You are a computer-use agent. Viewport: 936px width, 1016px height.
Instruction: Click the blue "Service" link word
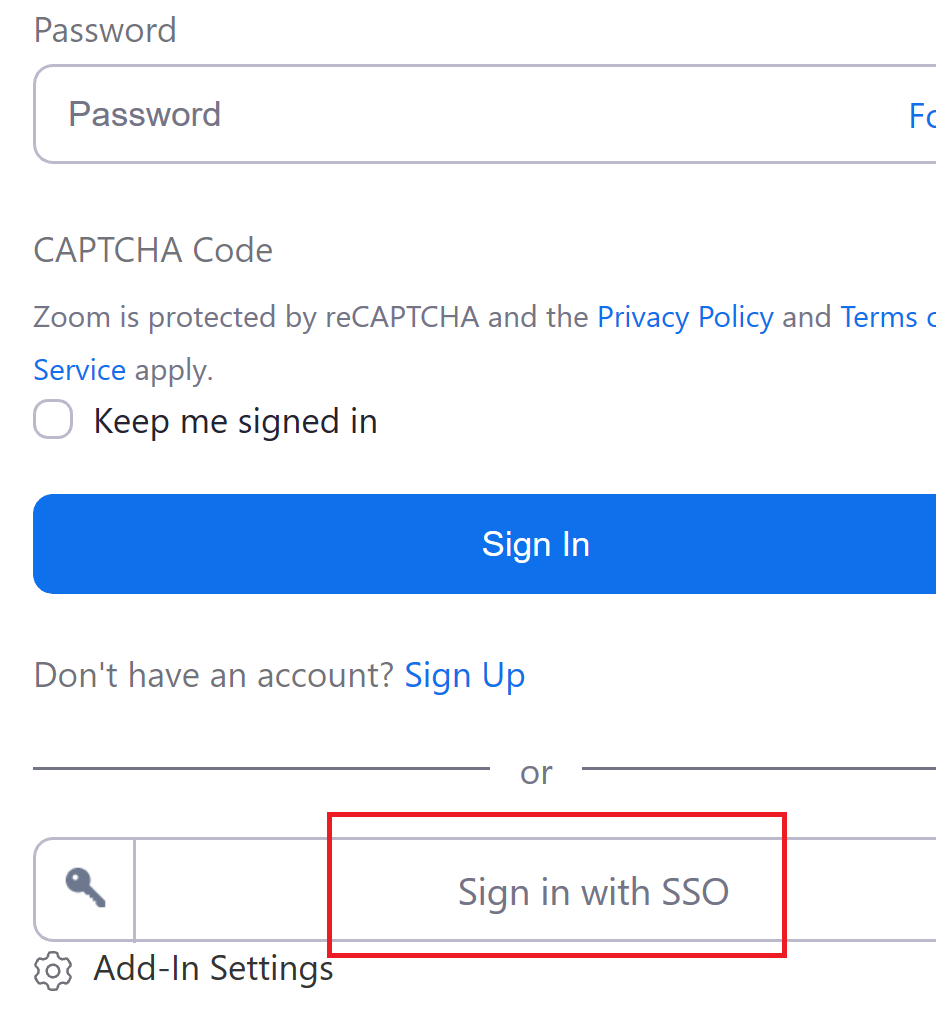80,370
